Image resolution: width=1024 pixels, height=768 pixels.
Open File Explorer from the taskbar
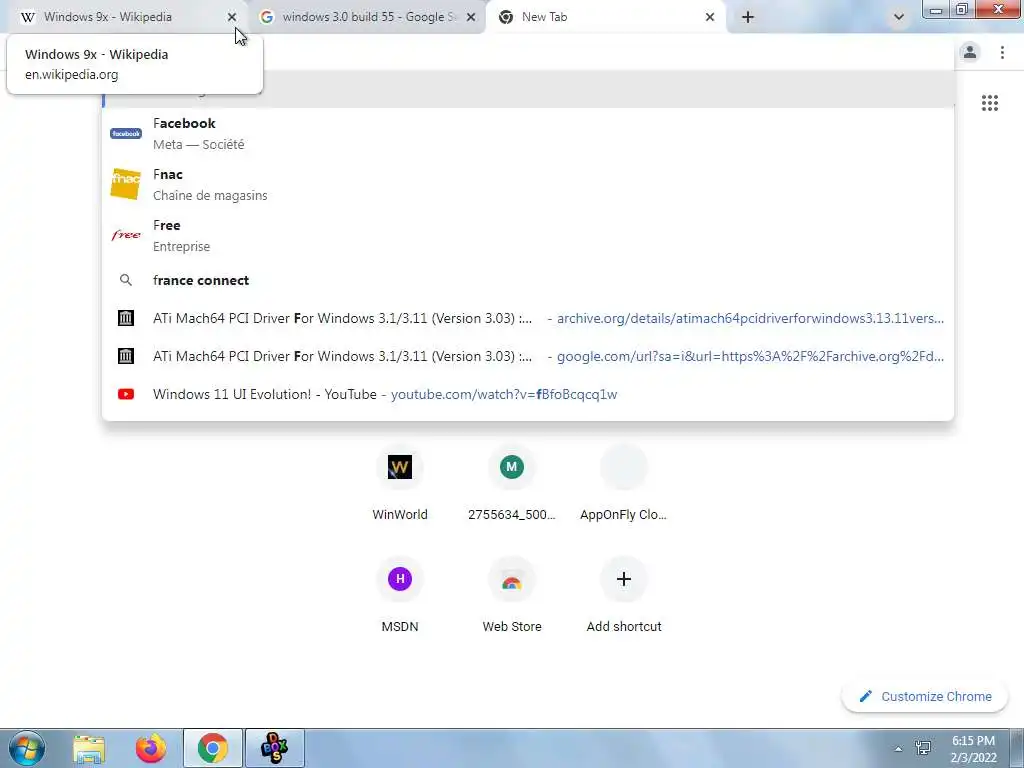tap(89, 748)
